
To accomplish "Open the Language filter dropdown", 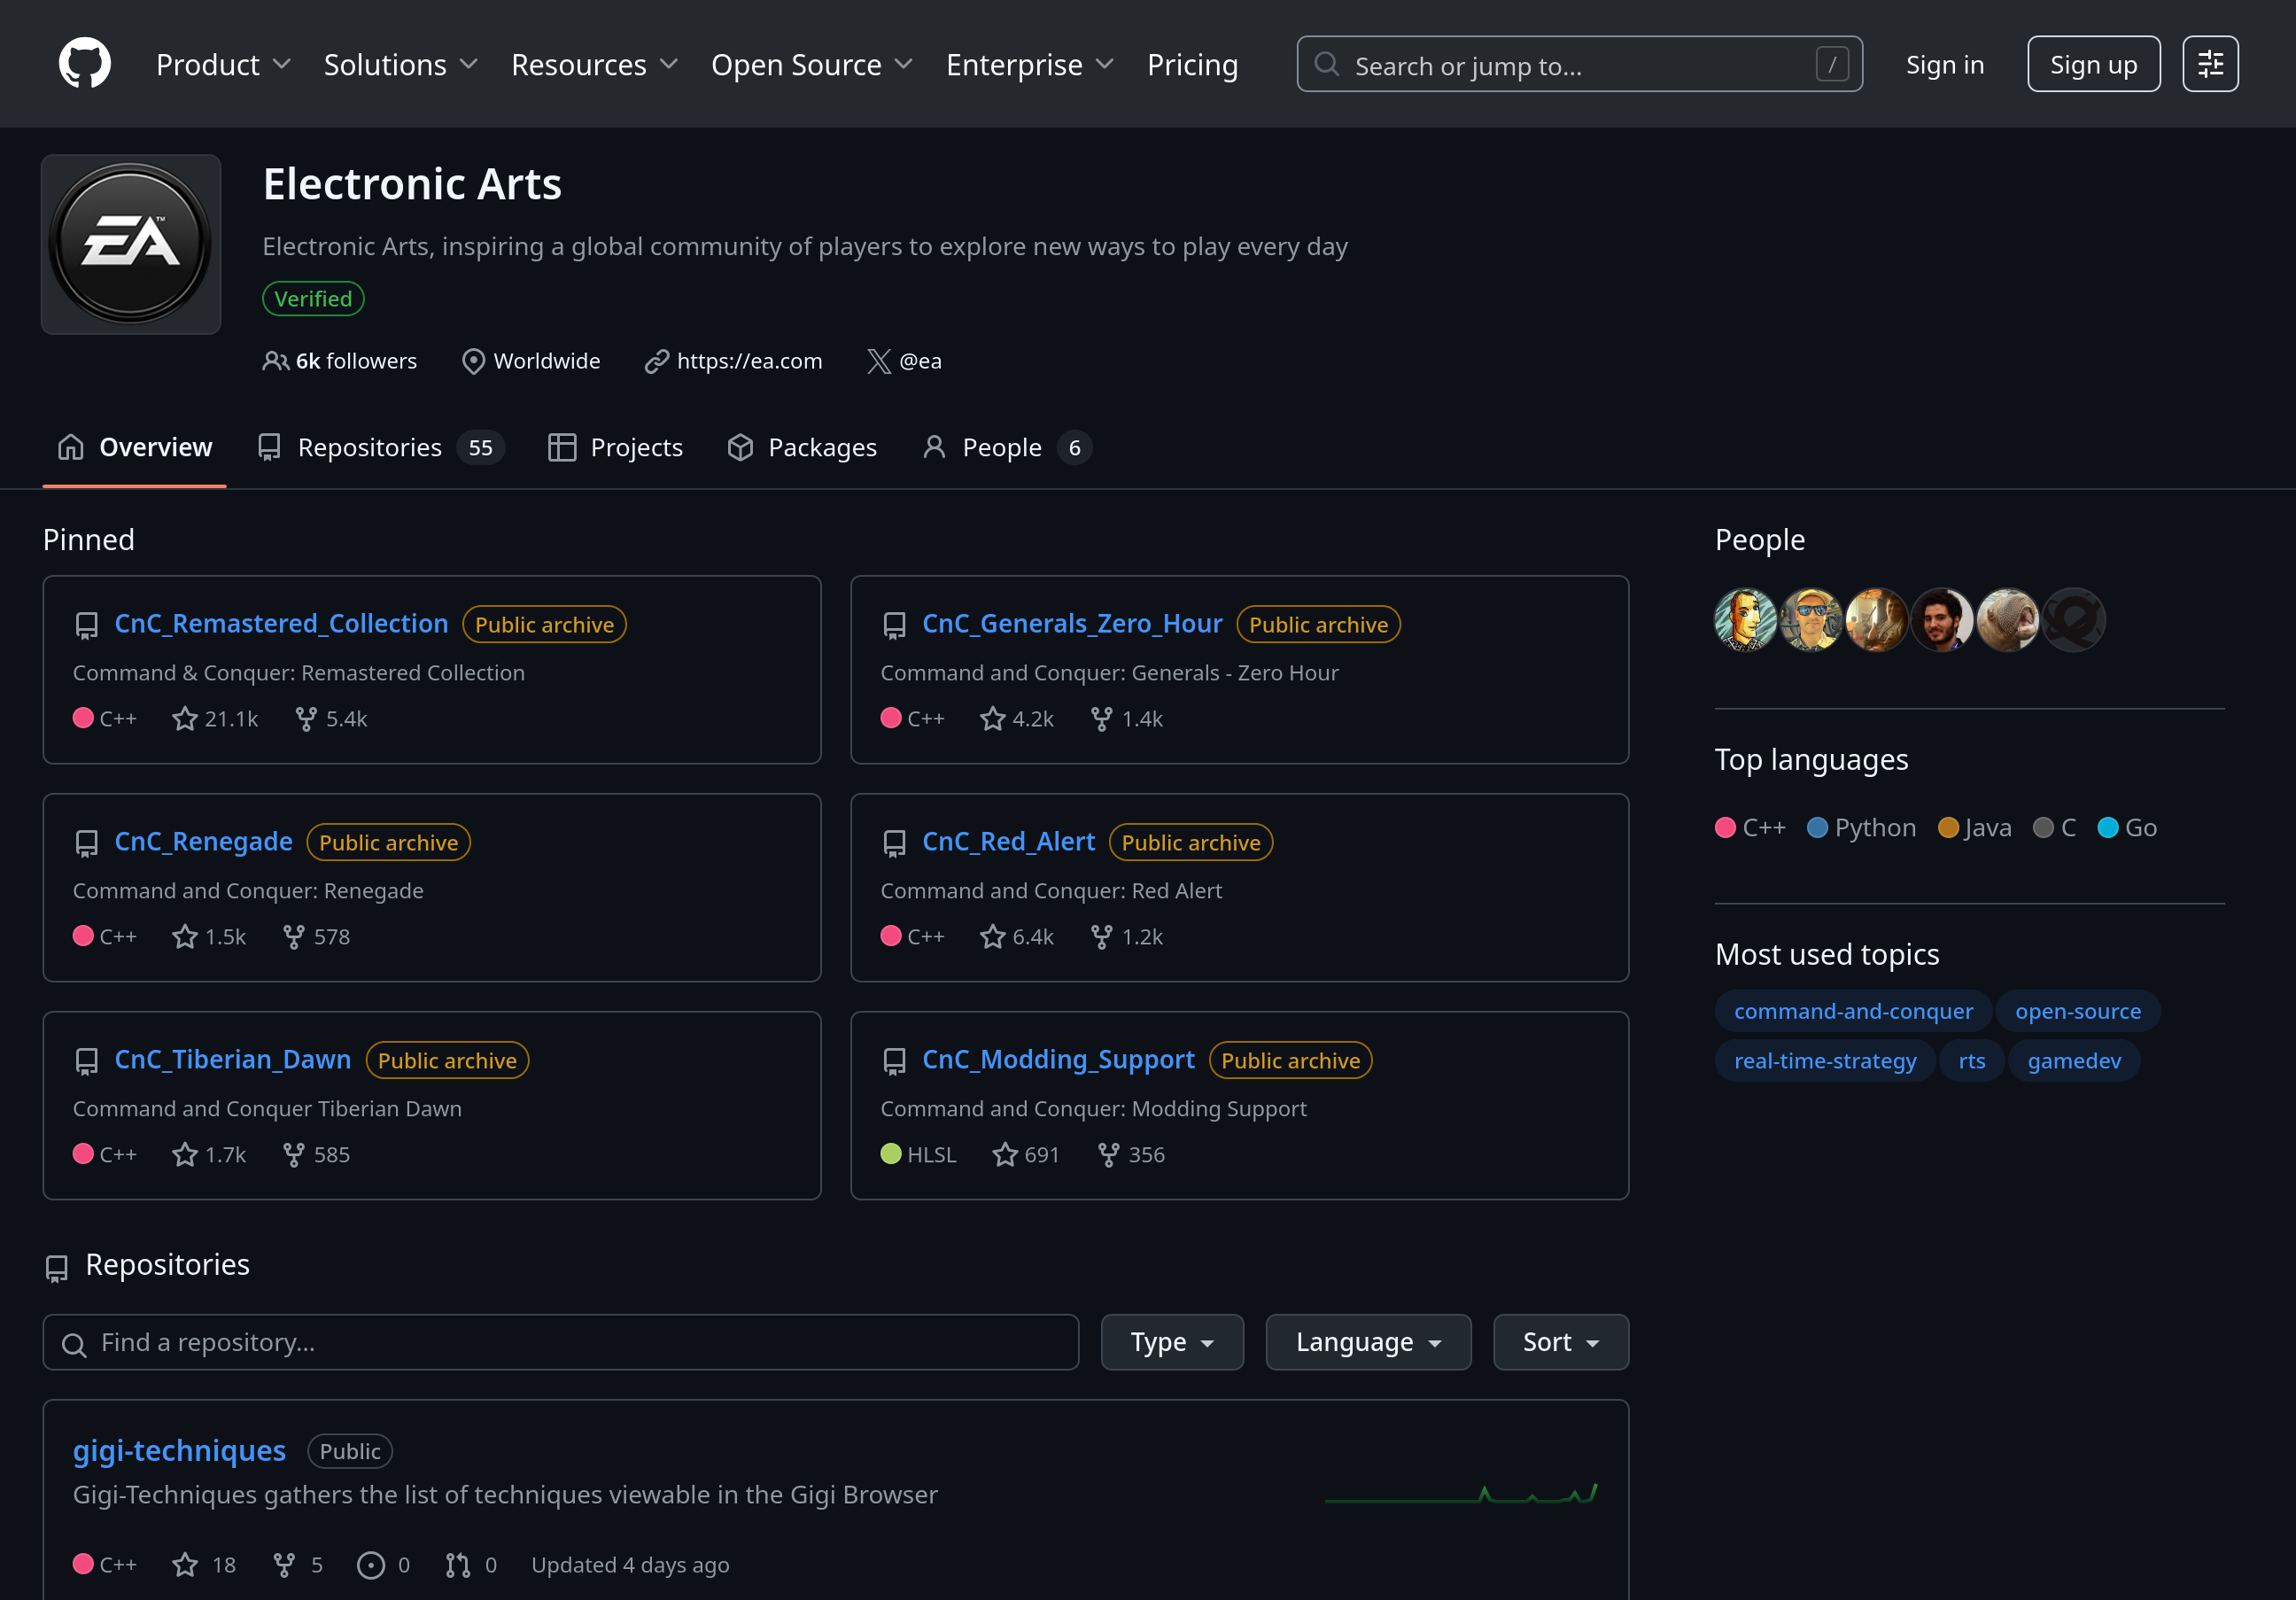I will [x=1367, y=1342].
